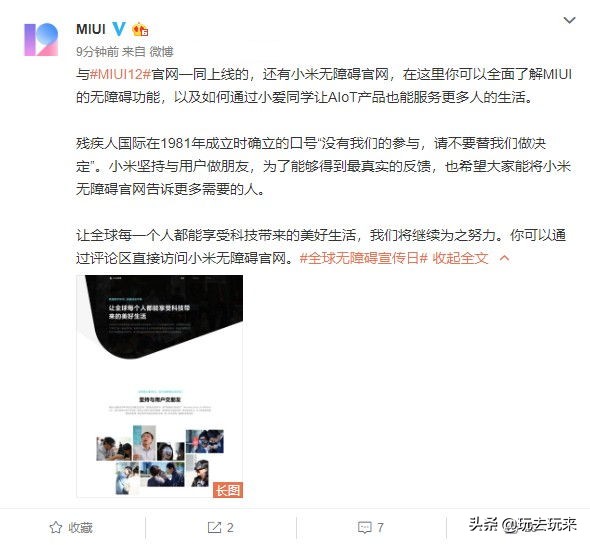Open the attached long image thumbnail

tap(160, 386)
